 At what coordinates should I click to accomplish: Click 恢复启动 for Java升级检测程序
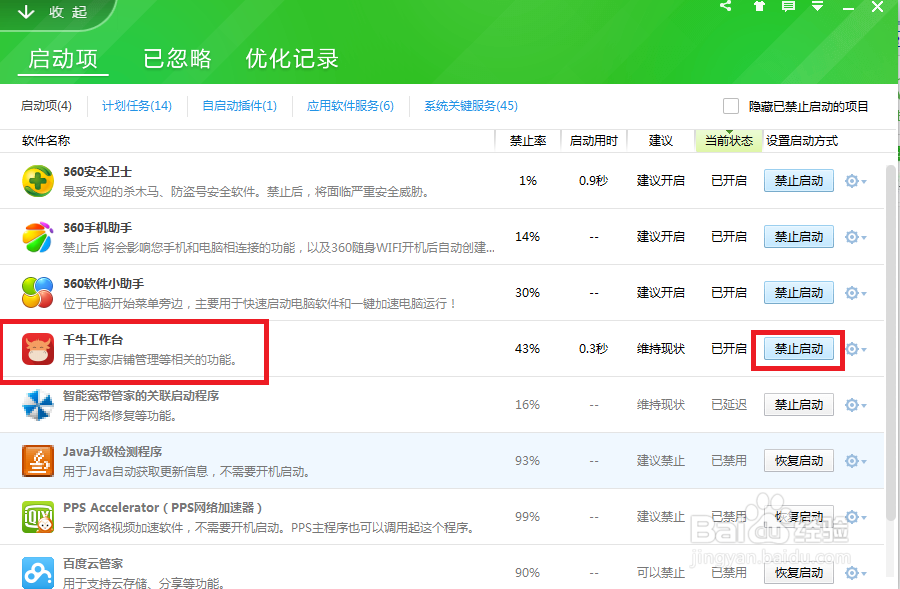click(798, 460)
